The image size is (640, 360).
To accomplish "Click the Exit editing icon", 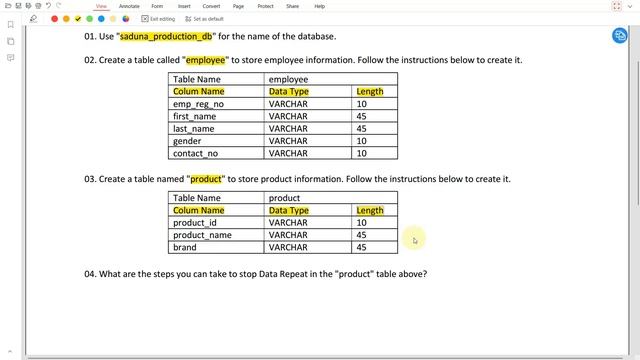I will pos(145,19).
